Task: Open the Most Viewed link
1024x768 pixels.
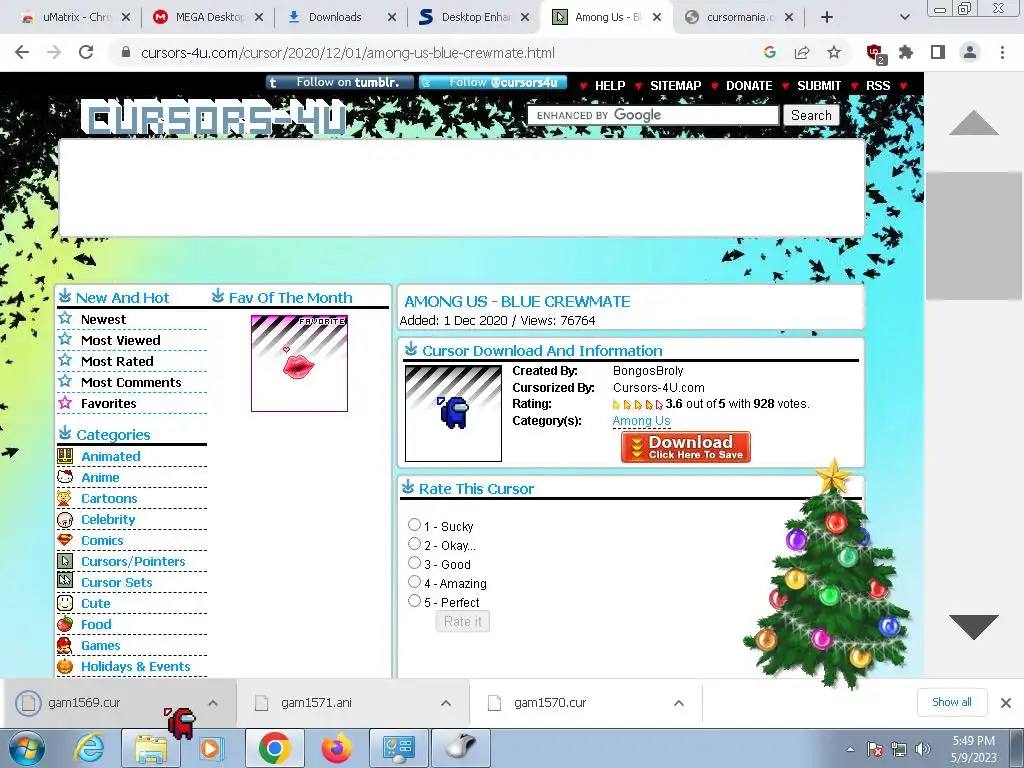Action: click(120, 340)
